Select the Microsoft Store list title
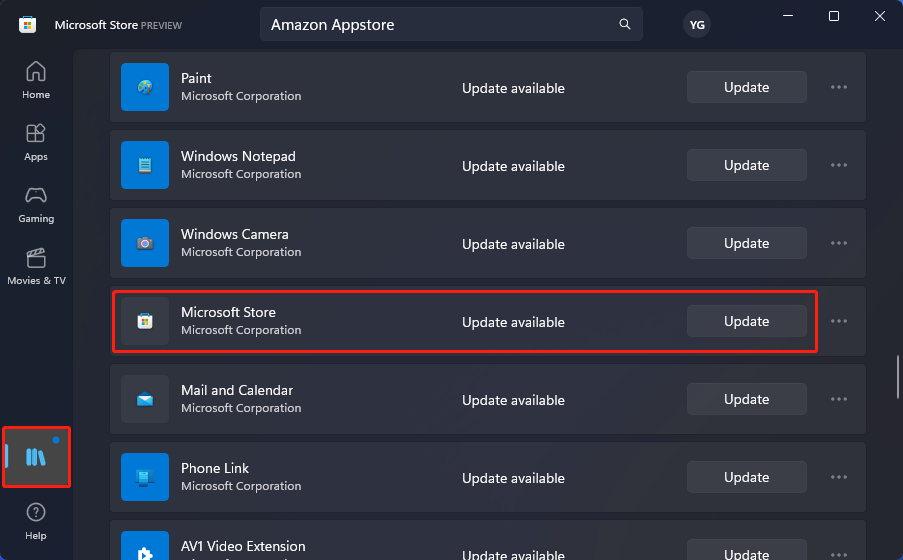 [228, 312]
